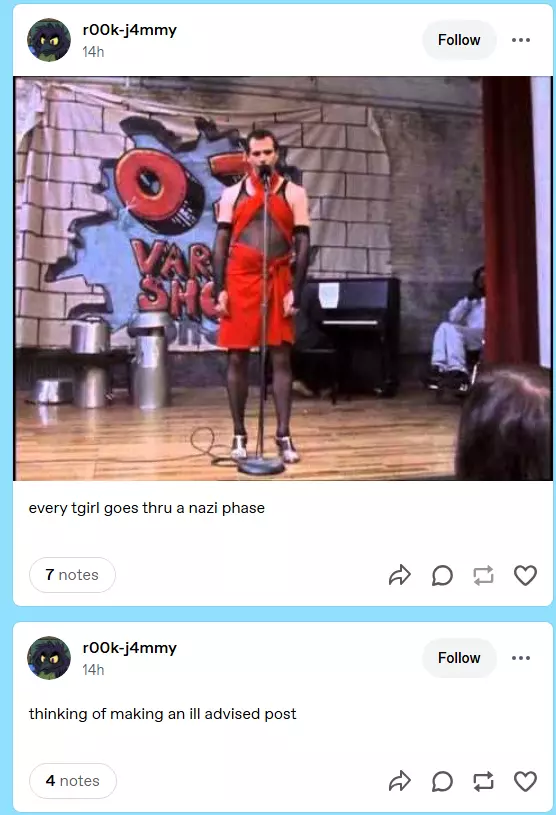Viewport: 556px width, 815px height.
Task: Open the first post's 14h timestamp
Action: coord(93,52)
